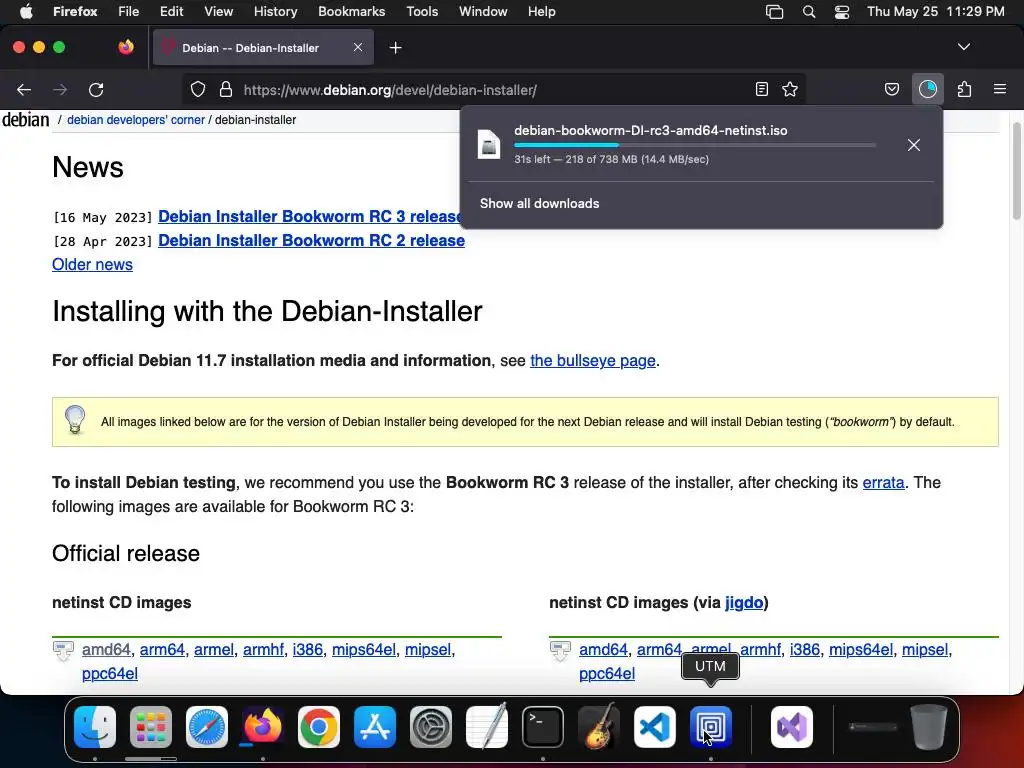Open TextEdit from the Dock
The height and width of the screenshot is (768, 1024).
[487, 726]
